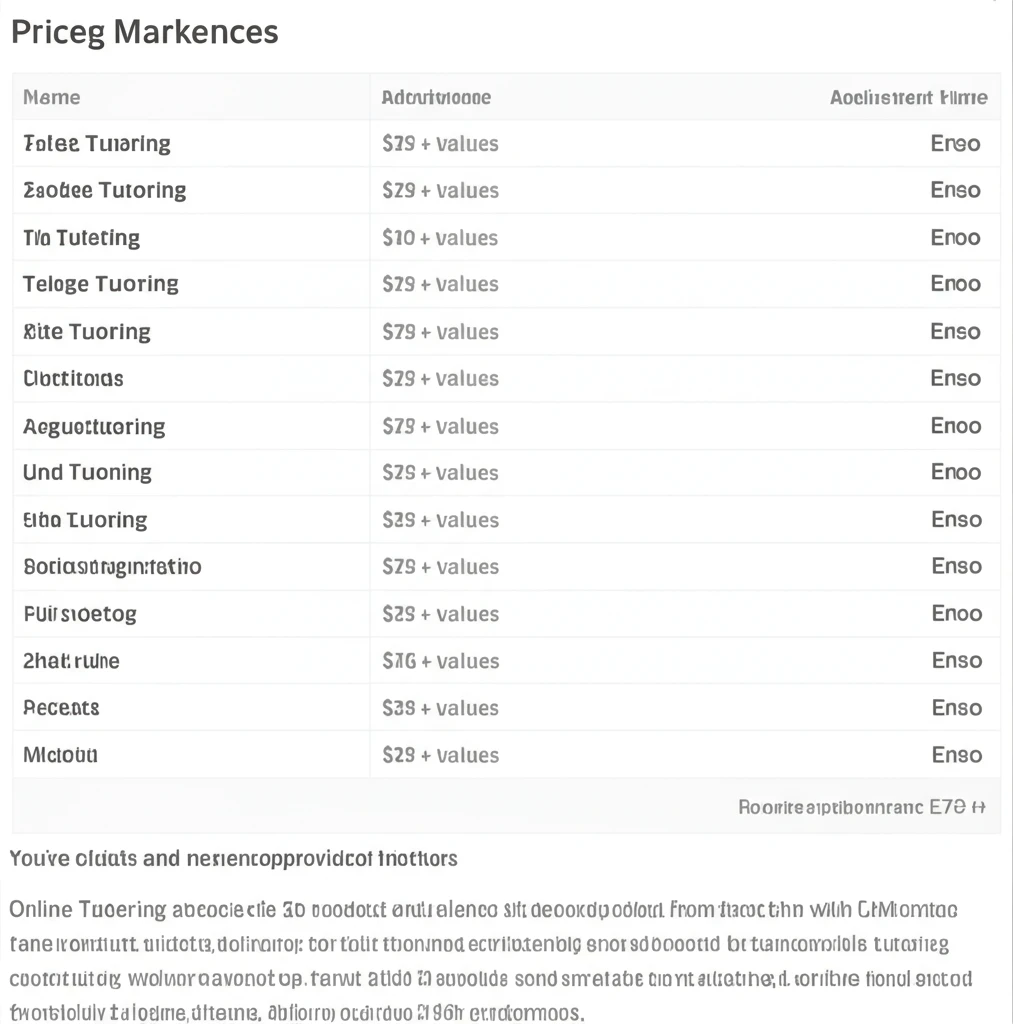Image resolution: width=1013 pixels, height=1024 pixels.
Task: Open the Recents row
Action: tap(506, 708)
